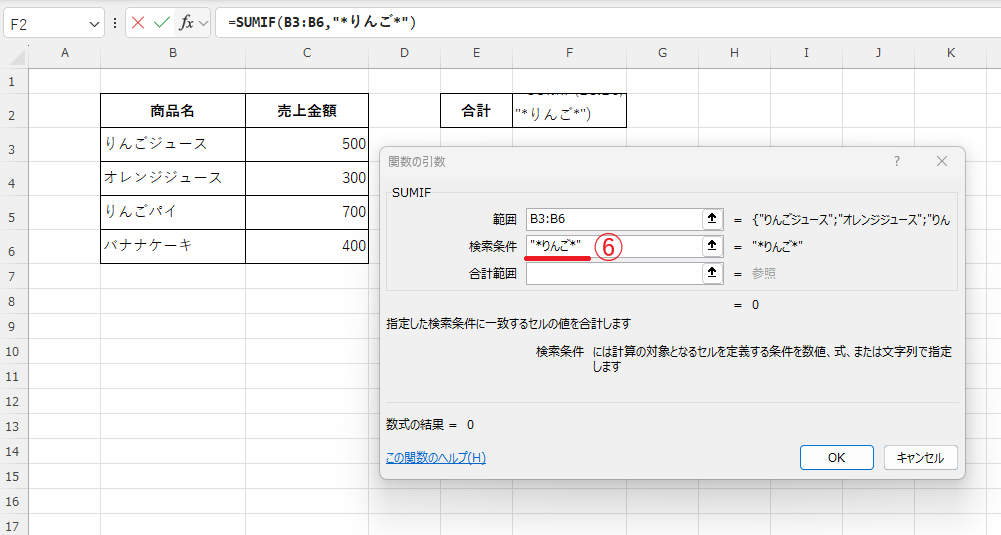Click the オレンジジュース cell

pos(173,178)
